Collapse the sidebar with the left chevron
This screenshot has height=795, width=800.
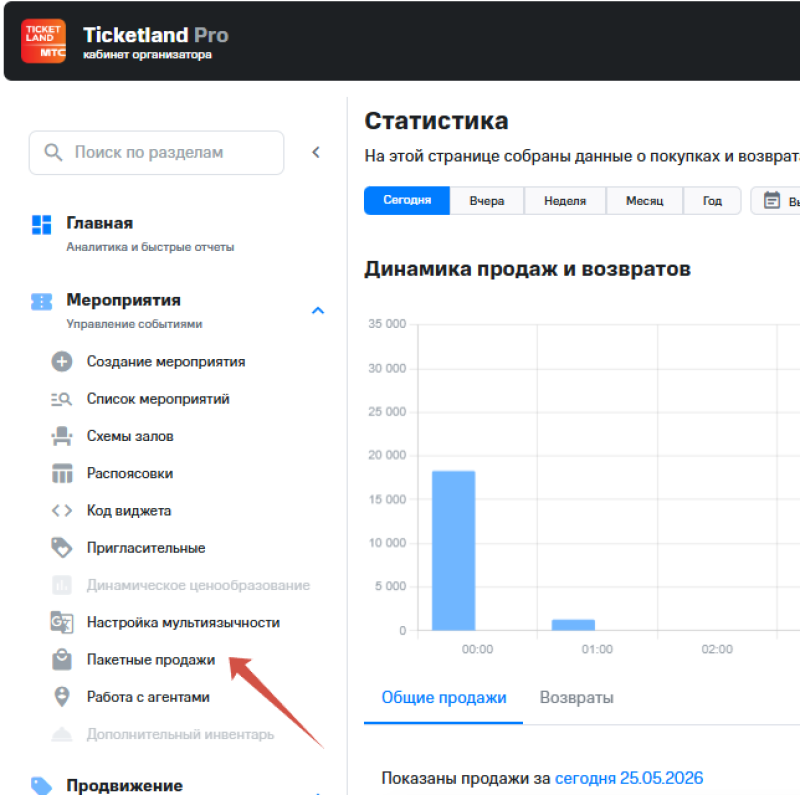(x=316, y=152)
